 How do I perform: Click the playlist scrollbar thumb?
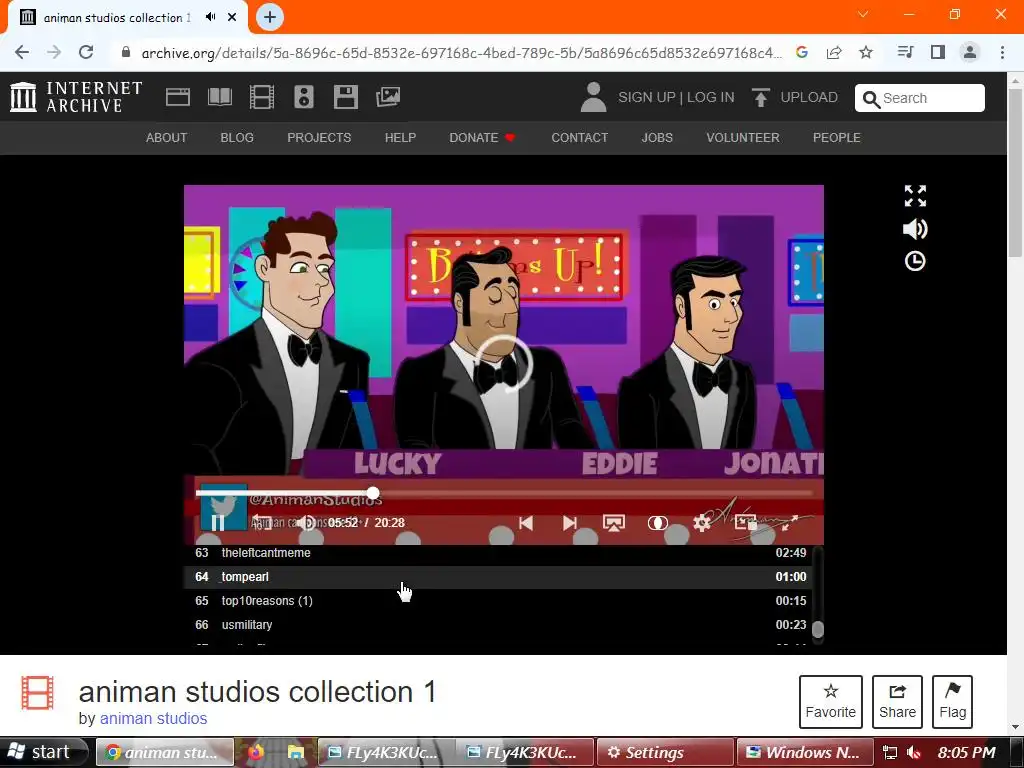pos(818,629)
